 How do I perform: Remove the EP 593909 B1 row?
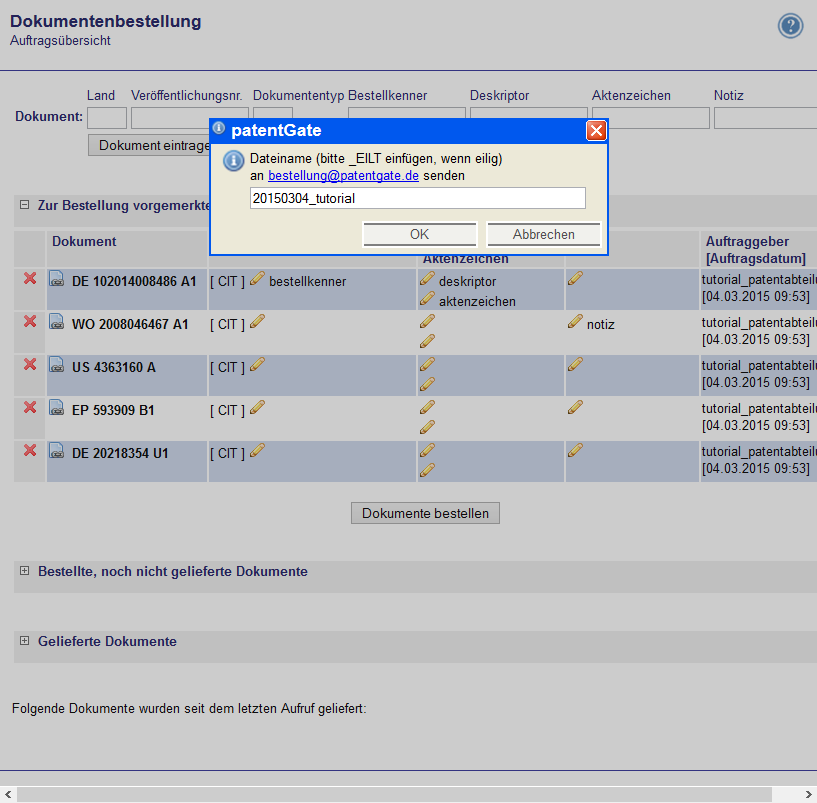(30, 407)
